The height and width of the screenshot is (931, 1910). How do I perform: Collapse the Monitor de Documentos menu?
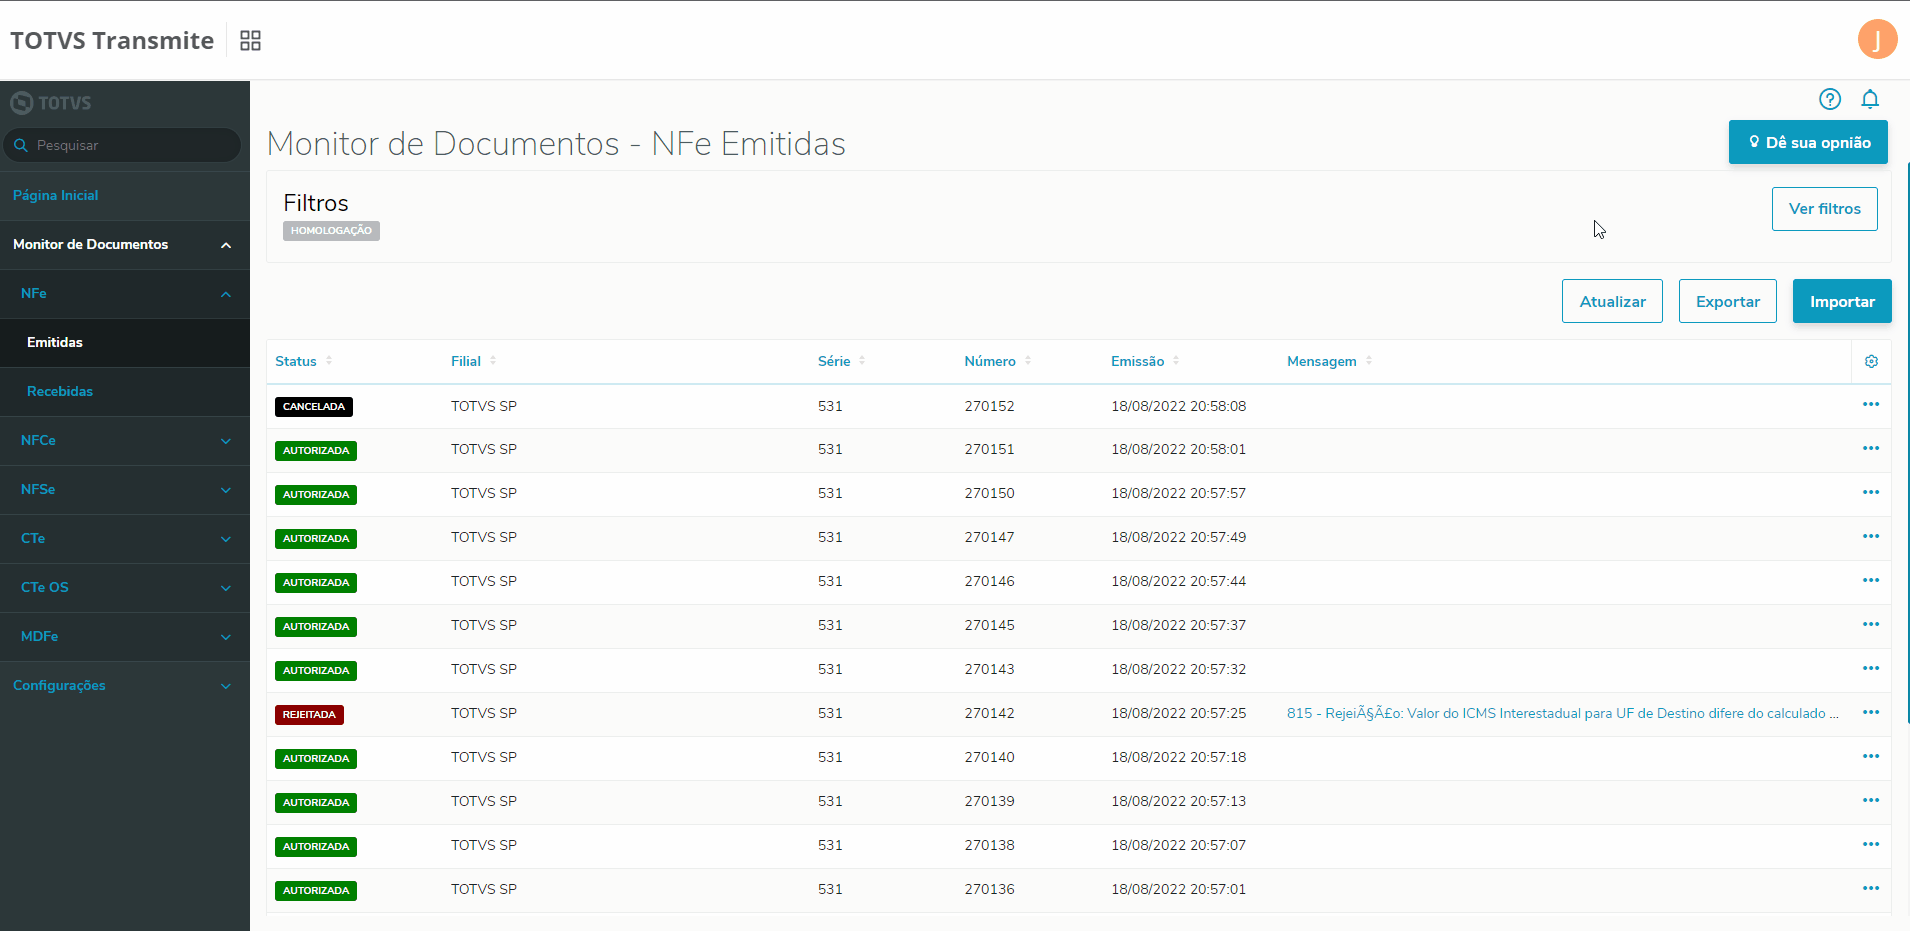tap(226, 245)
